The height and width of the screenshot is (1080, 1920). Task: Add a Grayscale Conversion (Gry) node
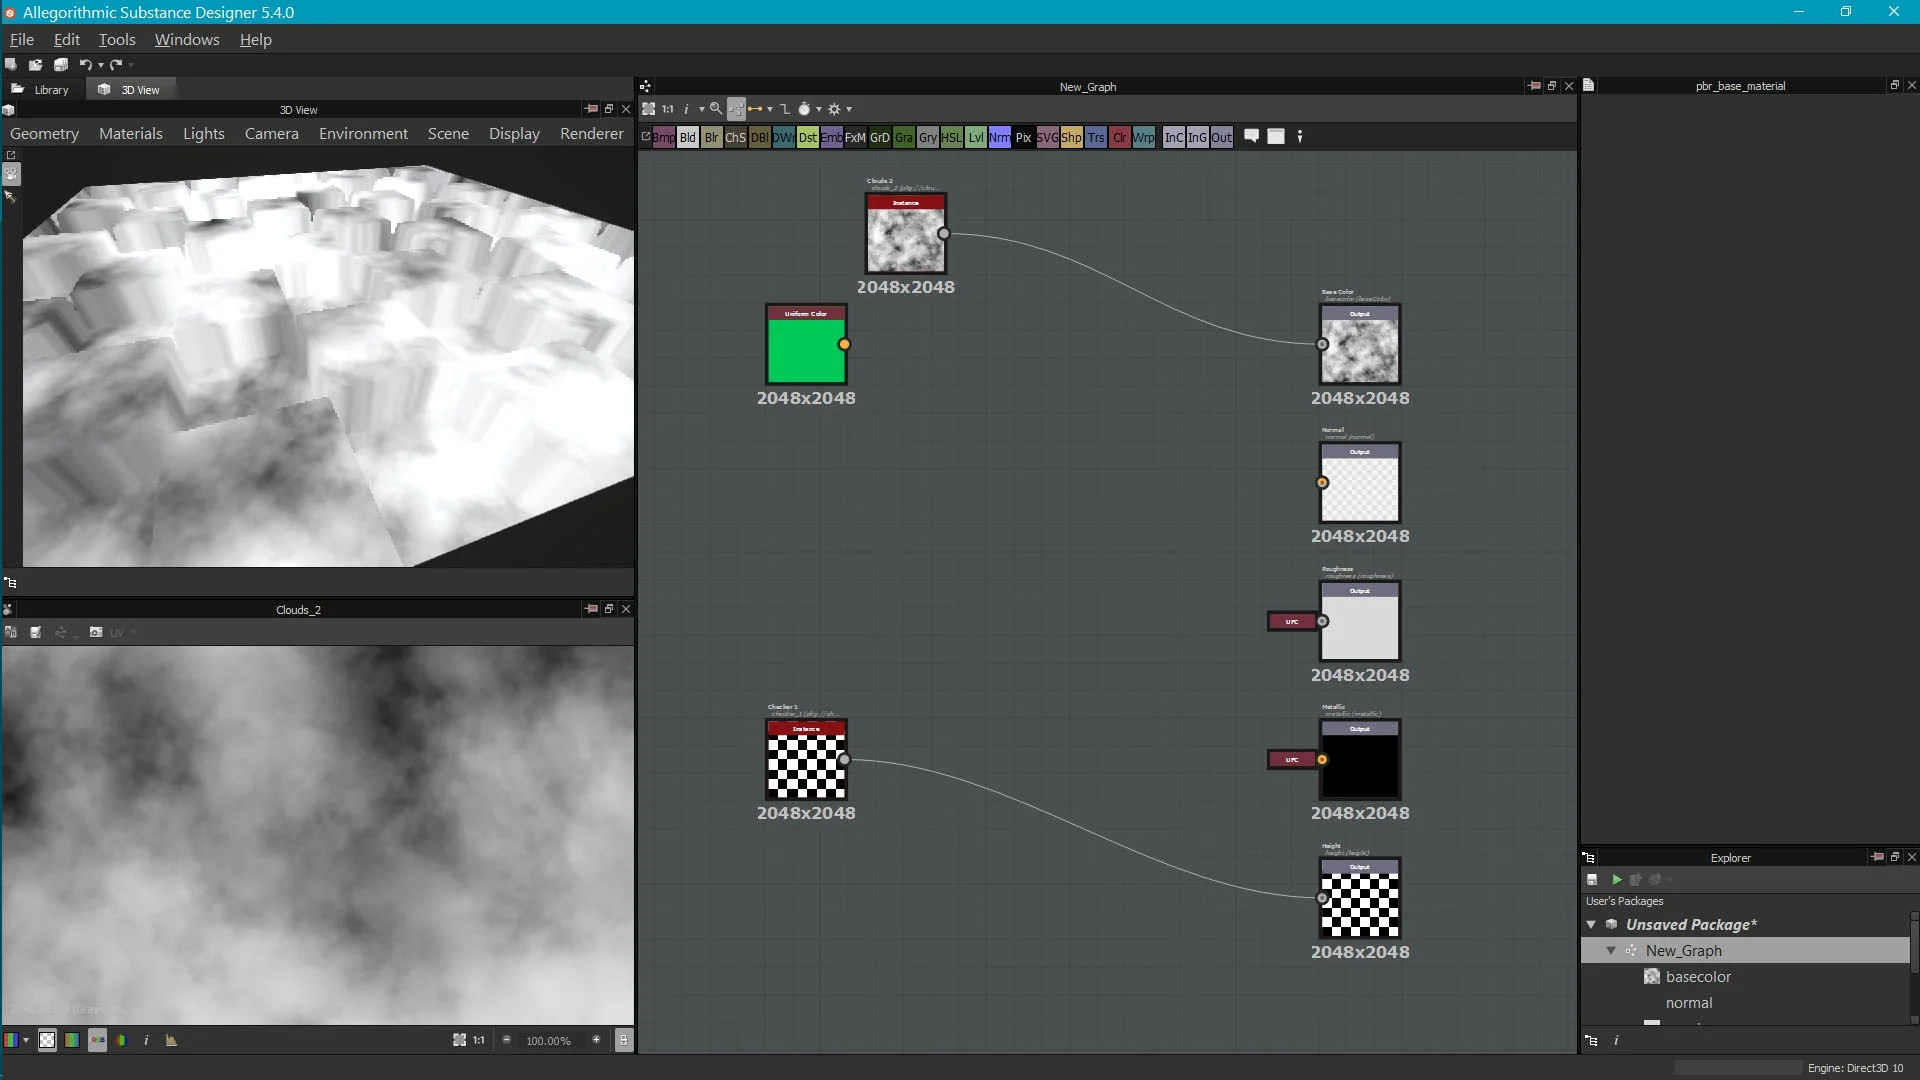[928, 138]
